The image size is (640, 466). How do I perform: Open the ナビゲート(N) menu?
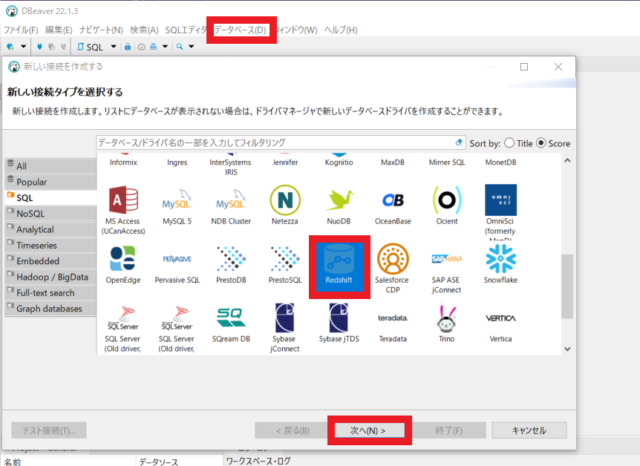(101, 30)
